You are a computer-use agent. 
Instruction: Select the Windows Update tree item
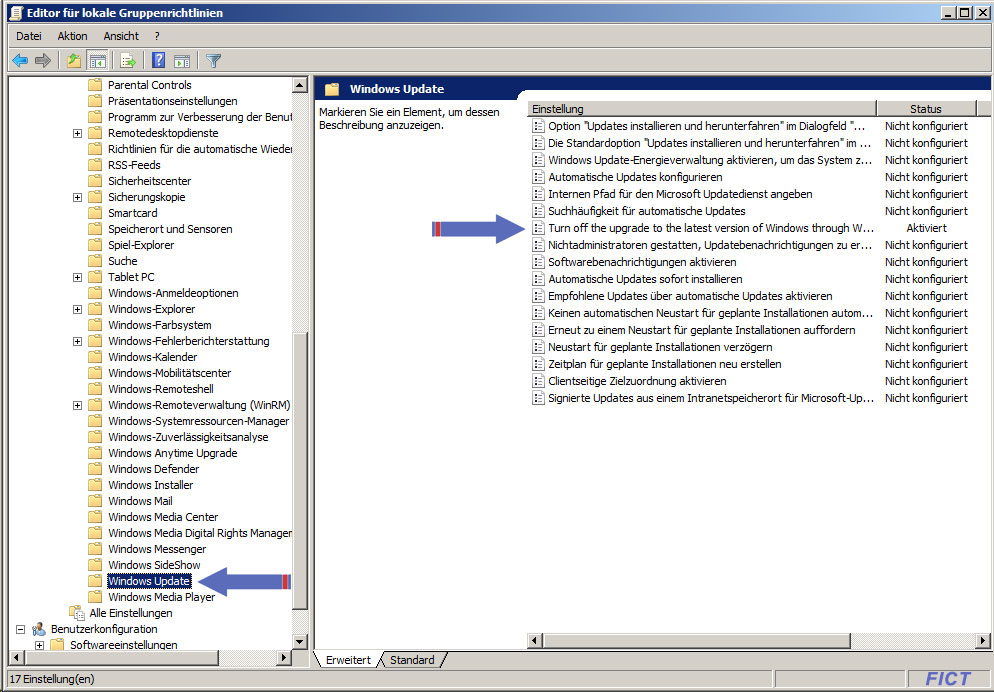[x=149, y=581]
